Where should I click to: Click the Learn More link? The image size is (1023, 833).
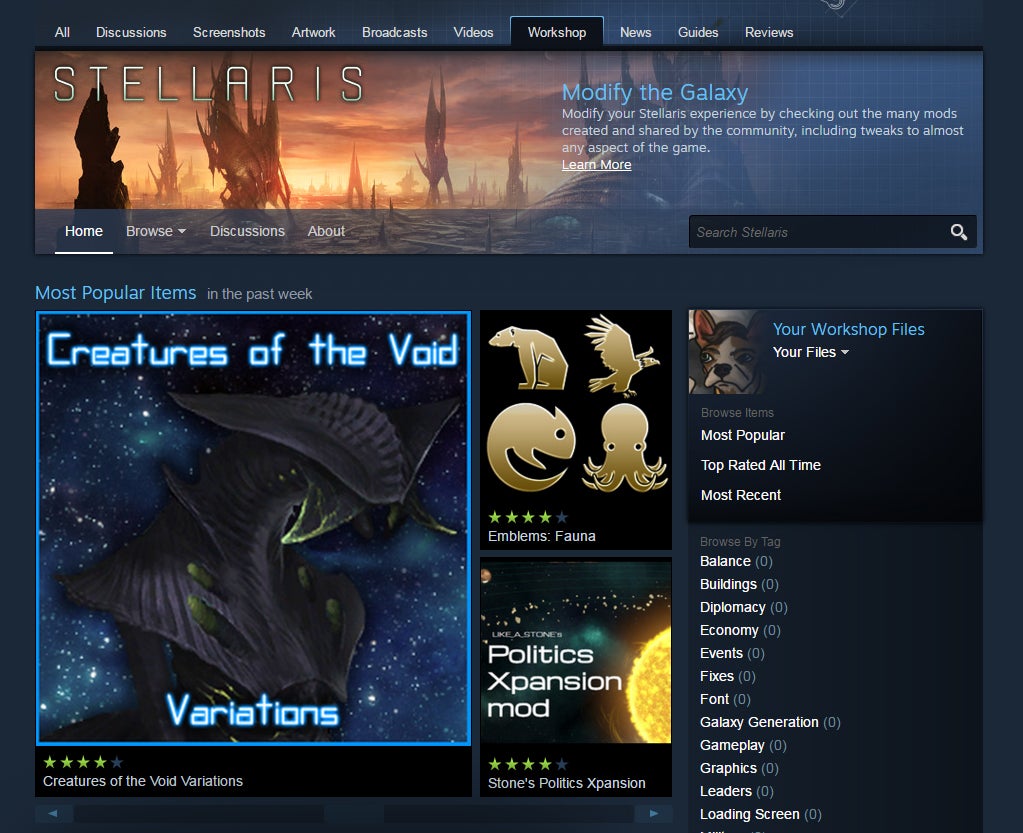[x=596, y=164]
